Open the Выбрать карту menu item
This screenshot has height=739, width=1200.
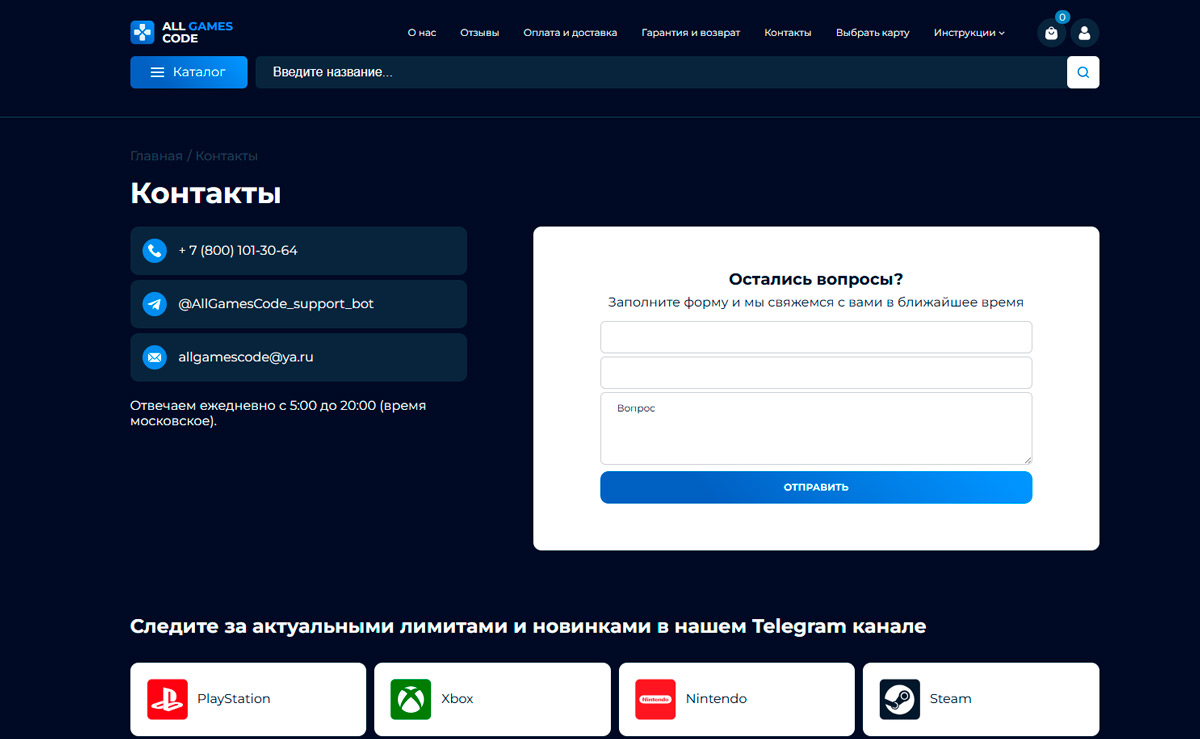pos(872,33)
